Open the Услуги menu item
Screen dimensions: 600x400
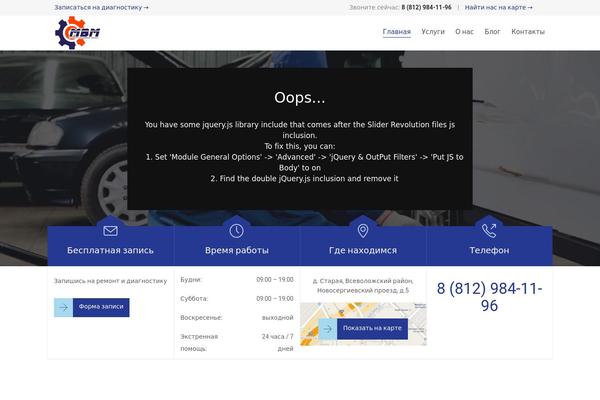coord(433,32)
